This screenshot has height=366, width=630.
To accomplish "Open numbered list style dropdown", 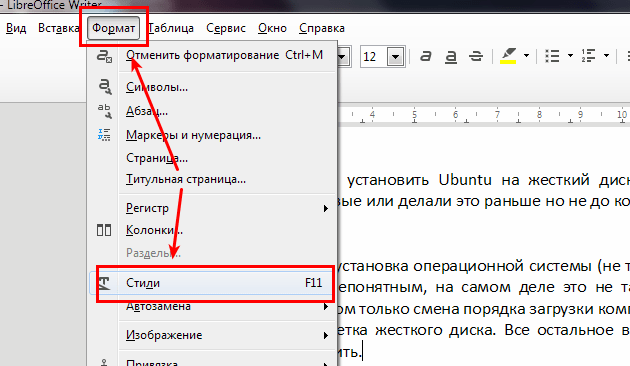I will tap(606, 56).
